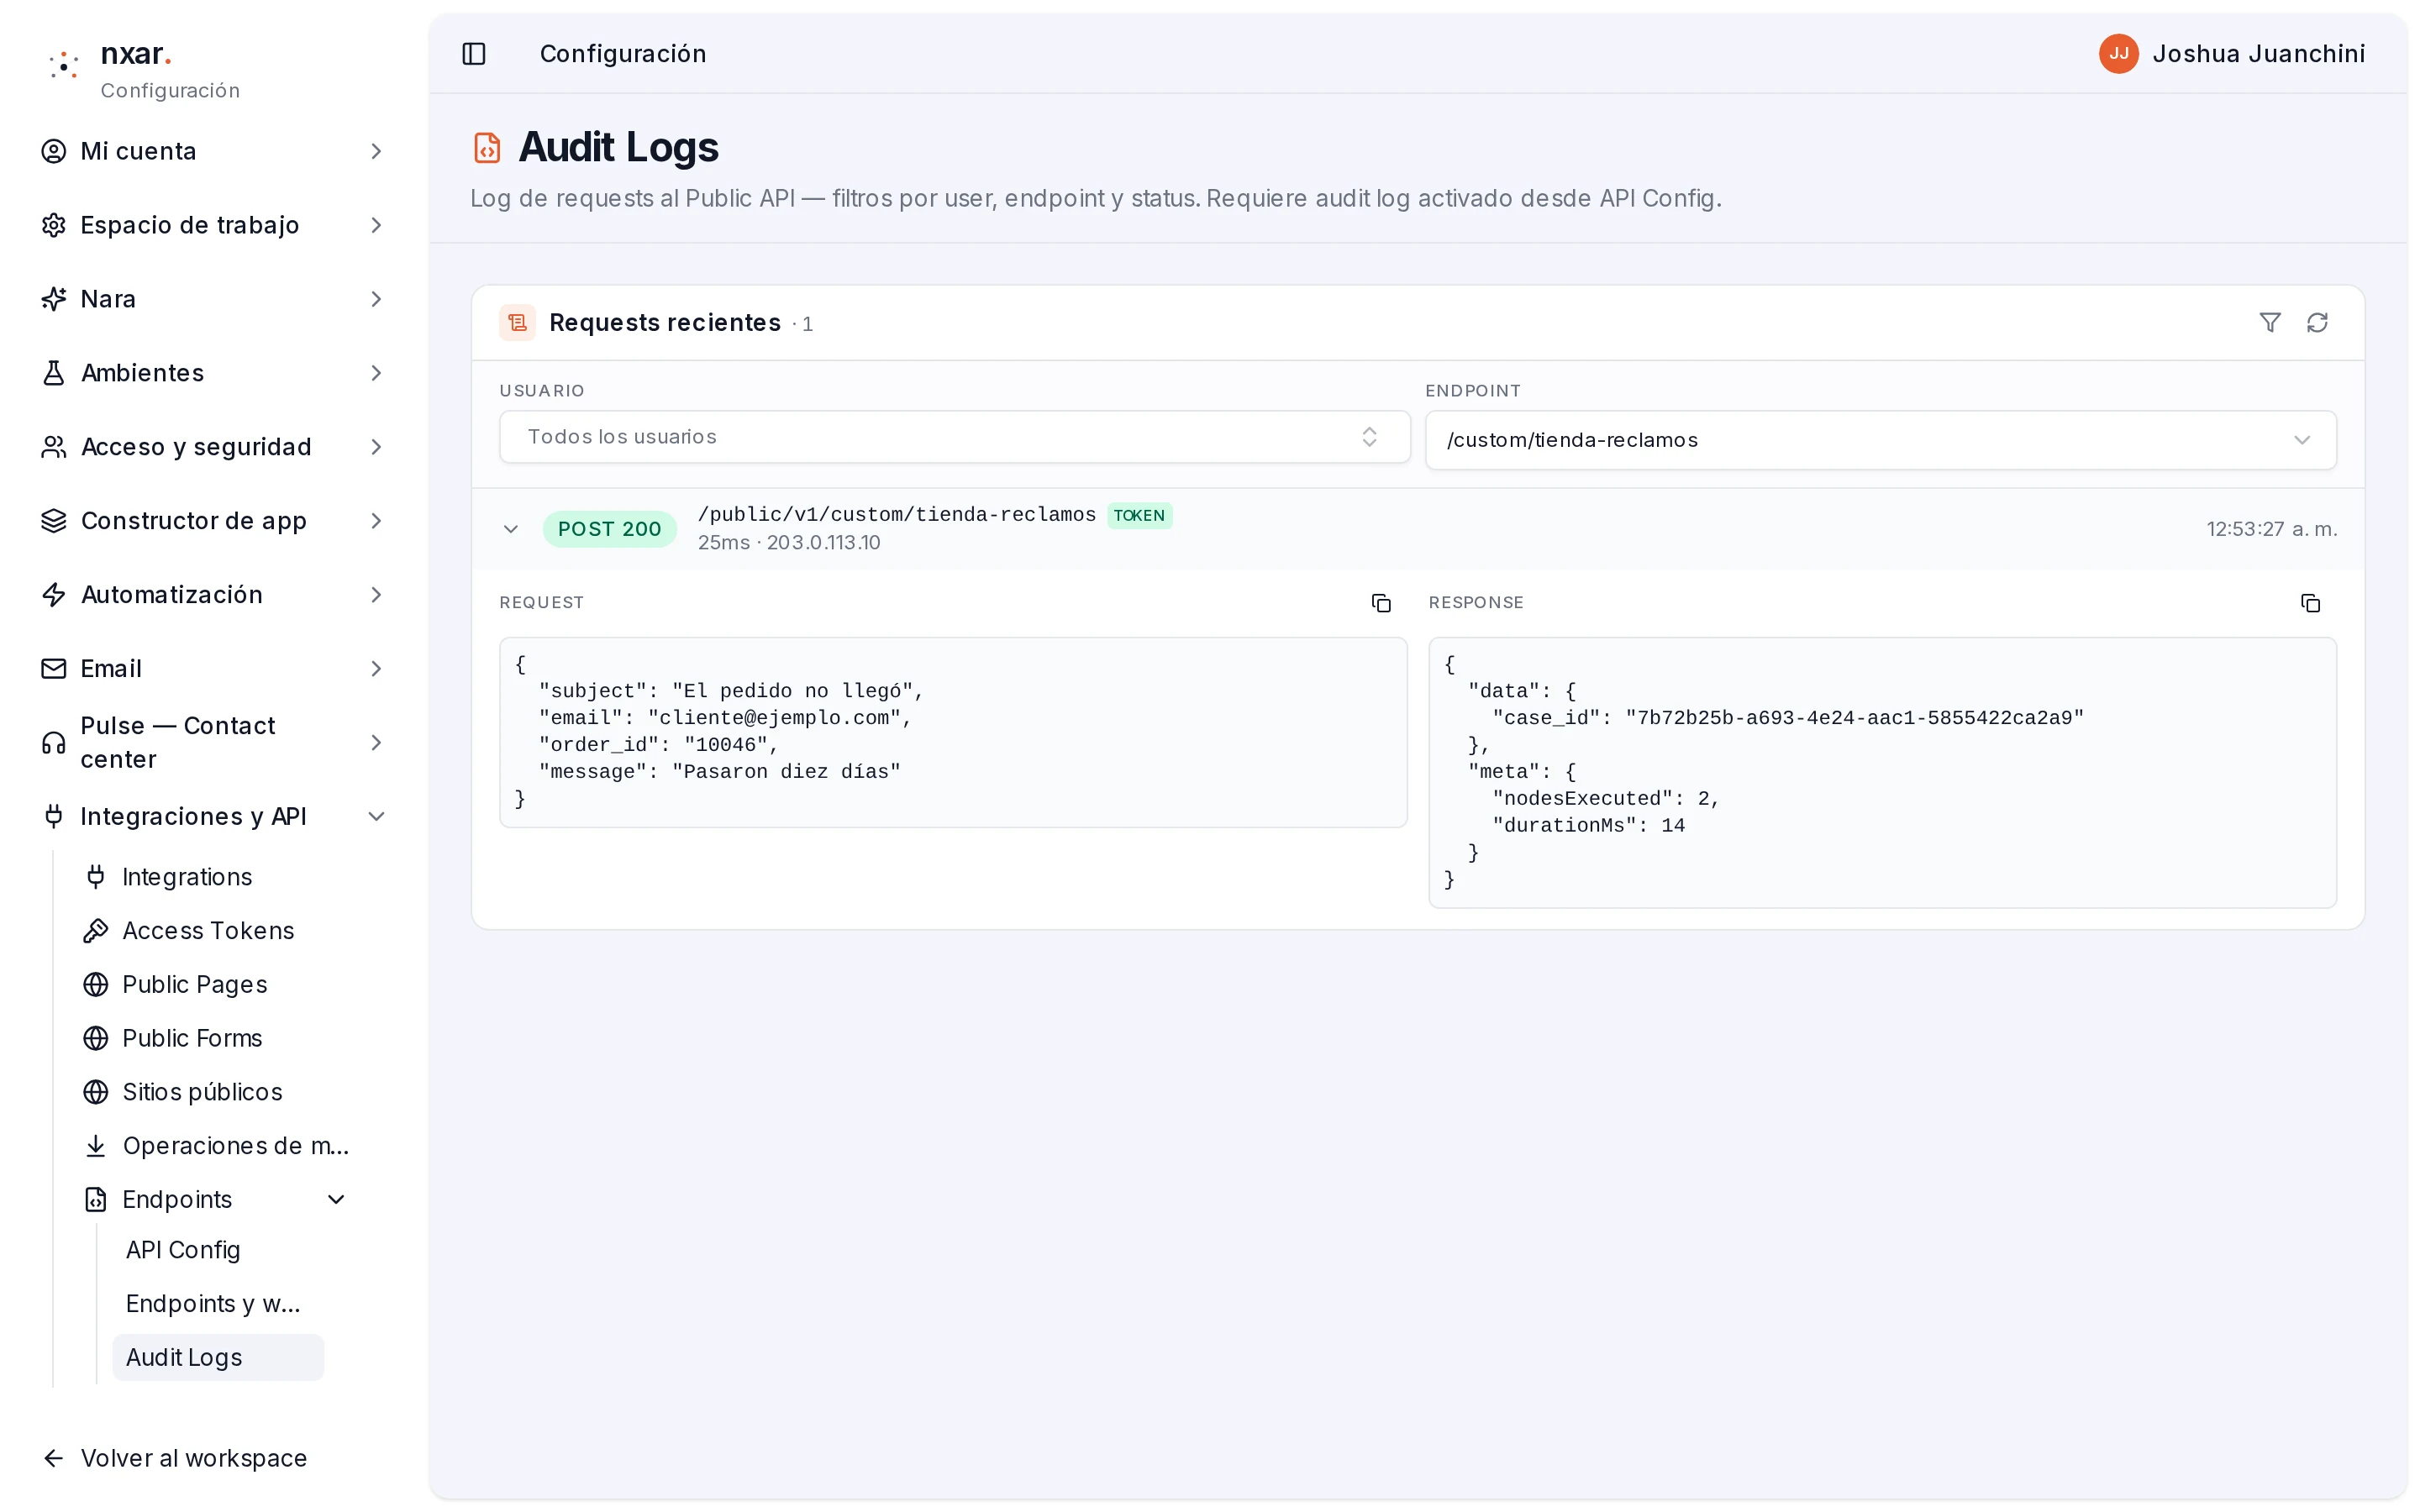Click the Audit Logs page title icon

pos(487,148)
